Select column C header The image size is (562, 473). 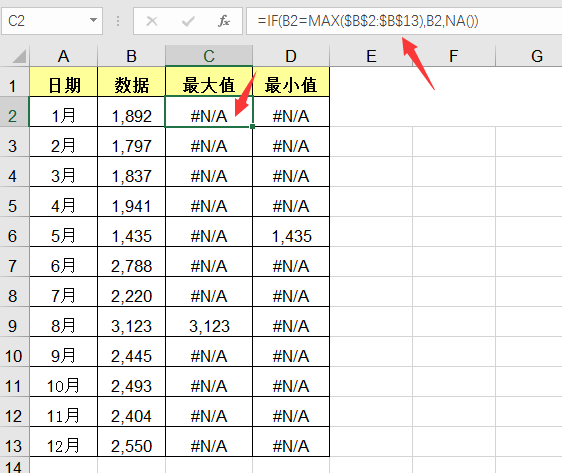209,56
